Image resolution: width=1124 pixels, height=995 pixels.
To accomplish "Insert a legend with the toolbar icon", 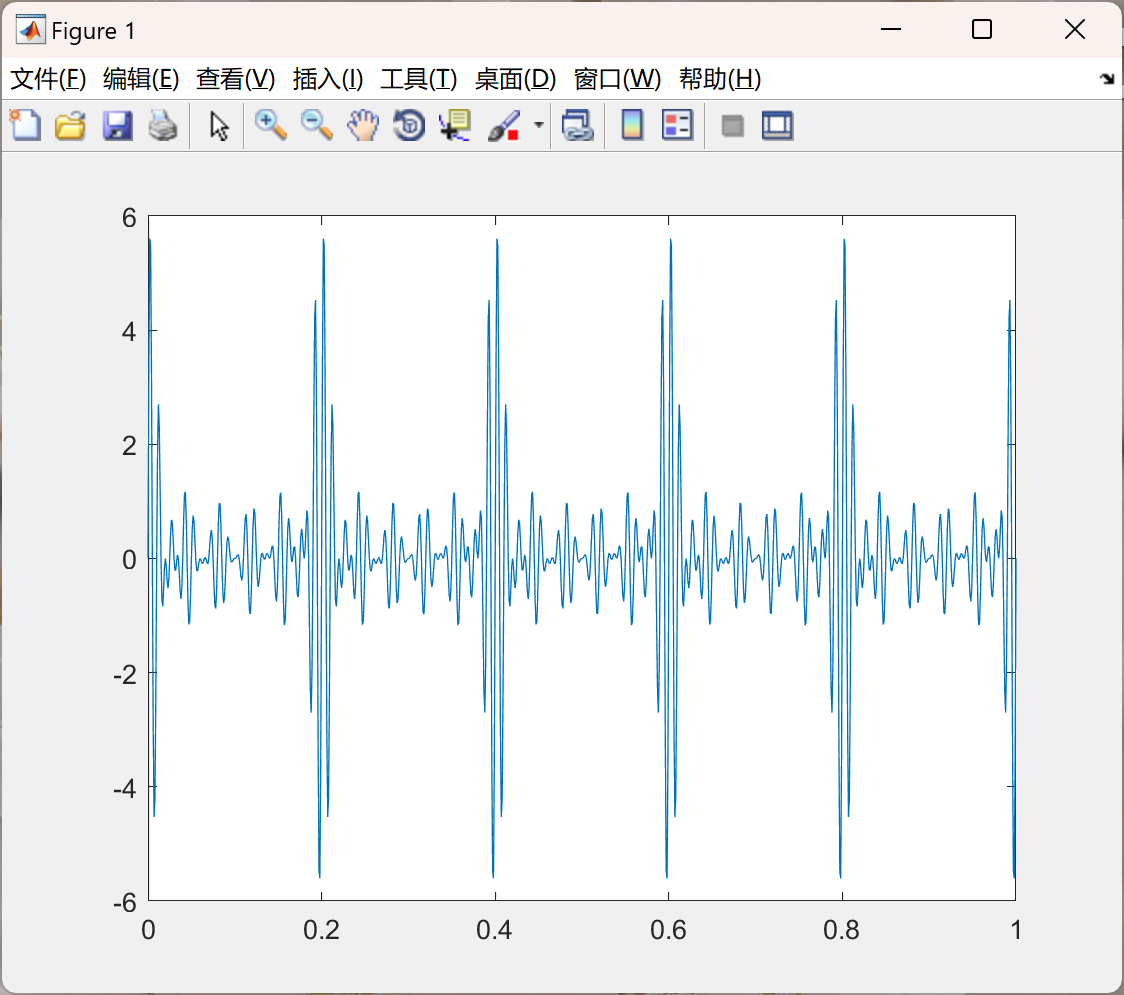I will pos(677,125).
